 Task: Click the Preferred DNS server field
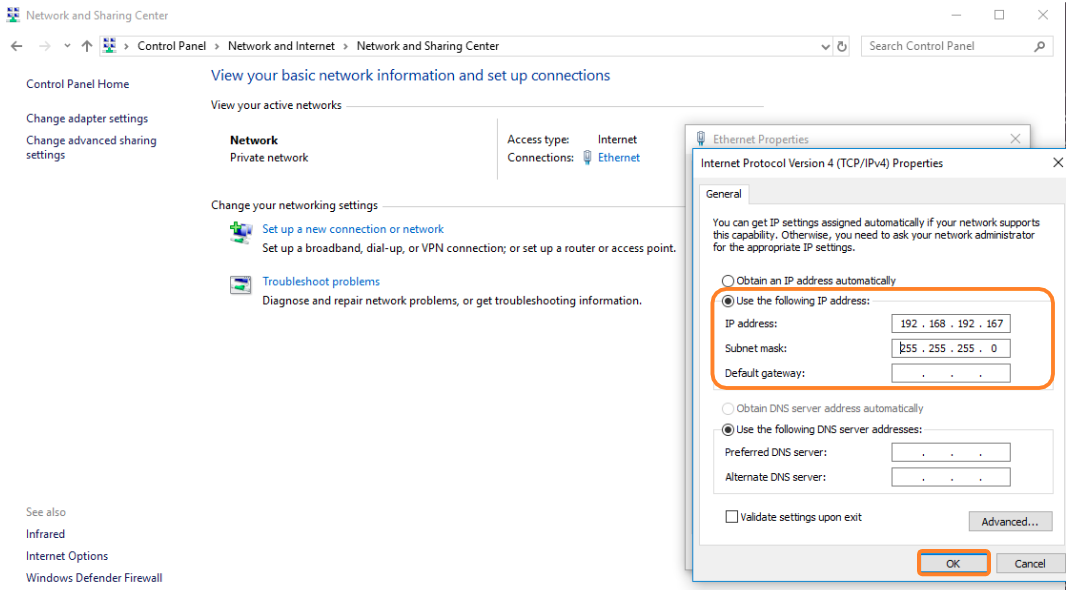pos(951,452)
